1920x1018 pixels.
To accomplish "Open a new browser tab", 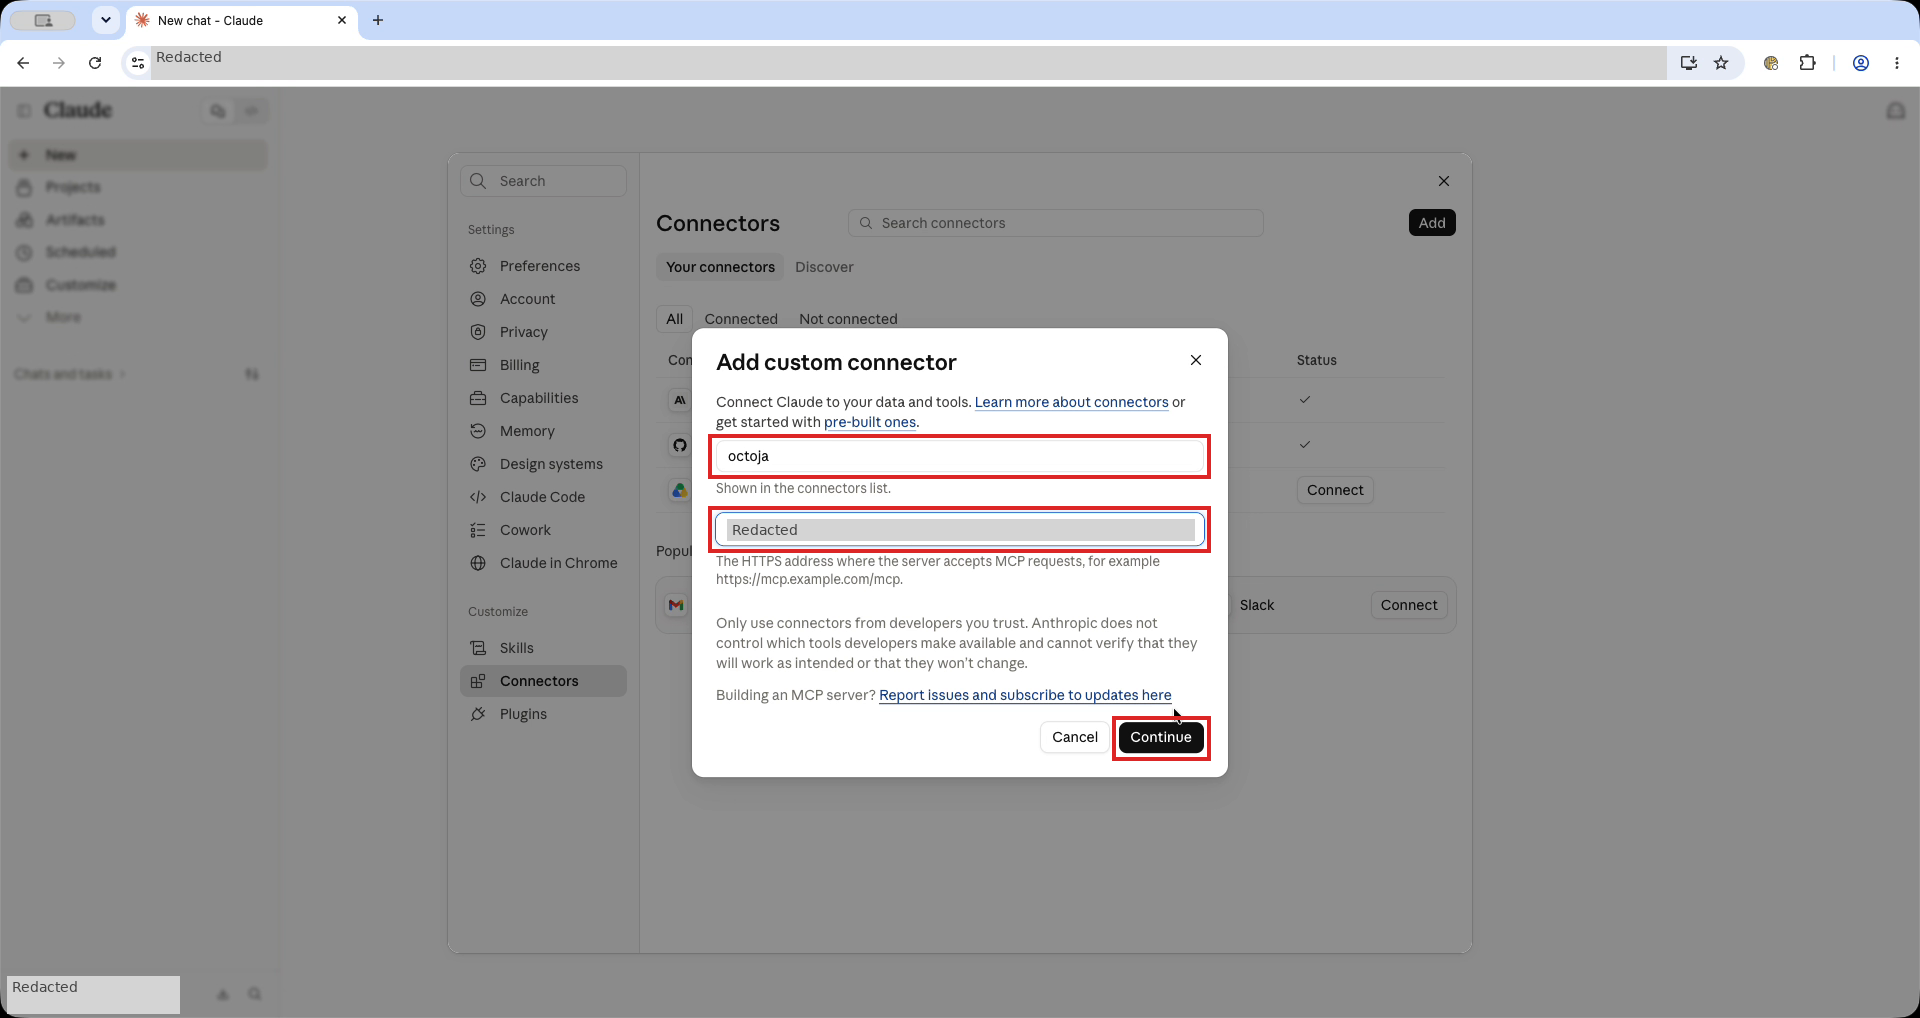I will tap(378, 20).
